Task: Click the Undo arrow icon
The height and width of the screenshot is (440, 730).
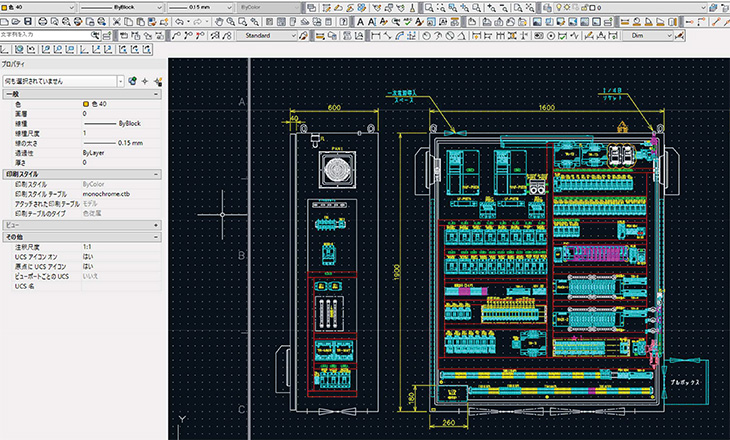Action: (x=179, y=21)
